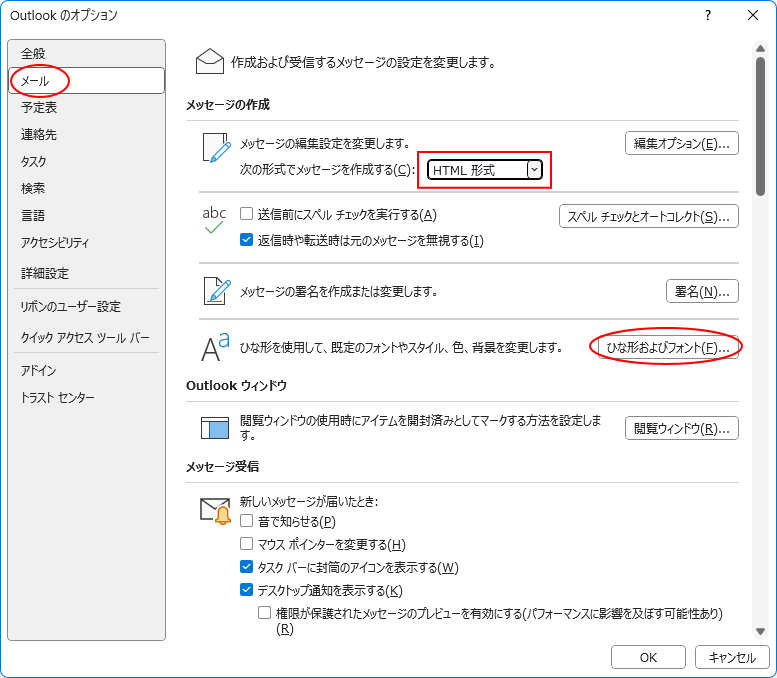This screenshot has width=777, height=678.
Task: Open トラスト センター category
Action: [87, 397]
